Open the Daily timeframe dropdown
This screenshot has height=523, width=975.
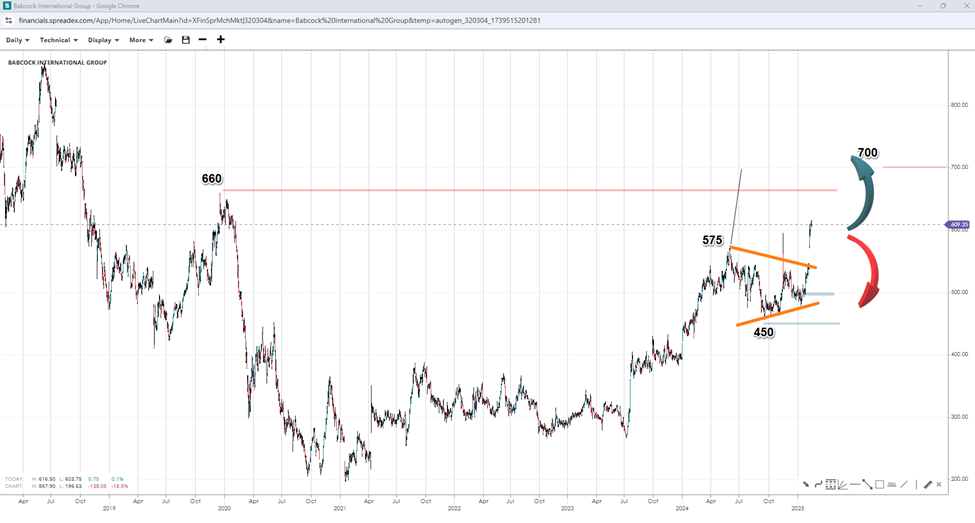click(17, 40)
